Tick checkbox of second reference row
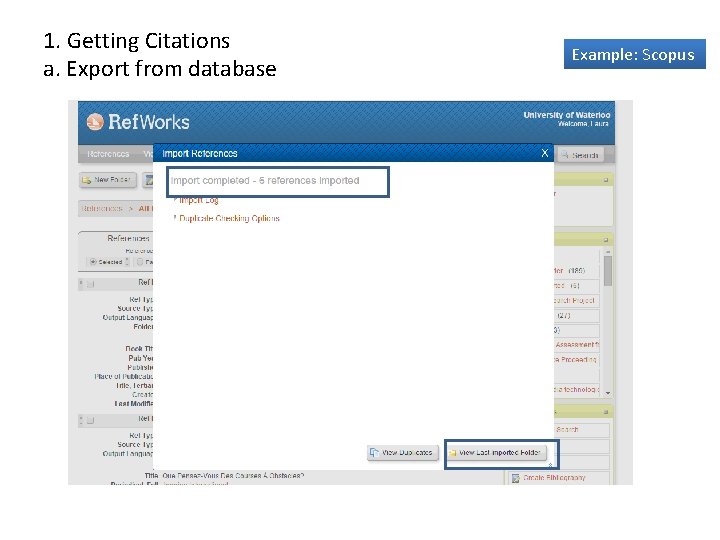This screenshot has height=540, width=720. coord(90,420)
